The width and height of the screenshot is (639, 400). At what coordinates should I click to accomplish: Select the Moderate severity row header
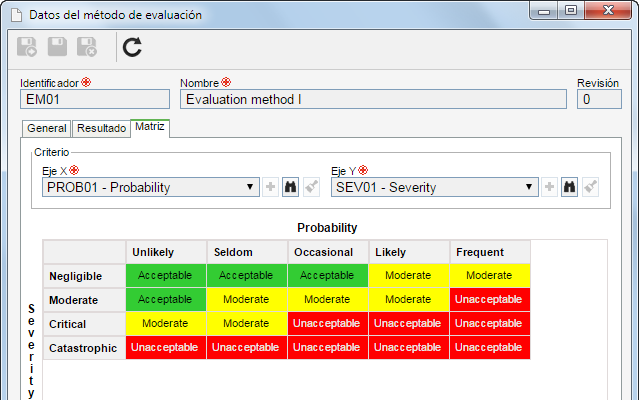pyautogui.click(x=84, y=300)
